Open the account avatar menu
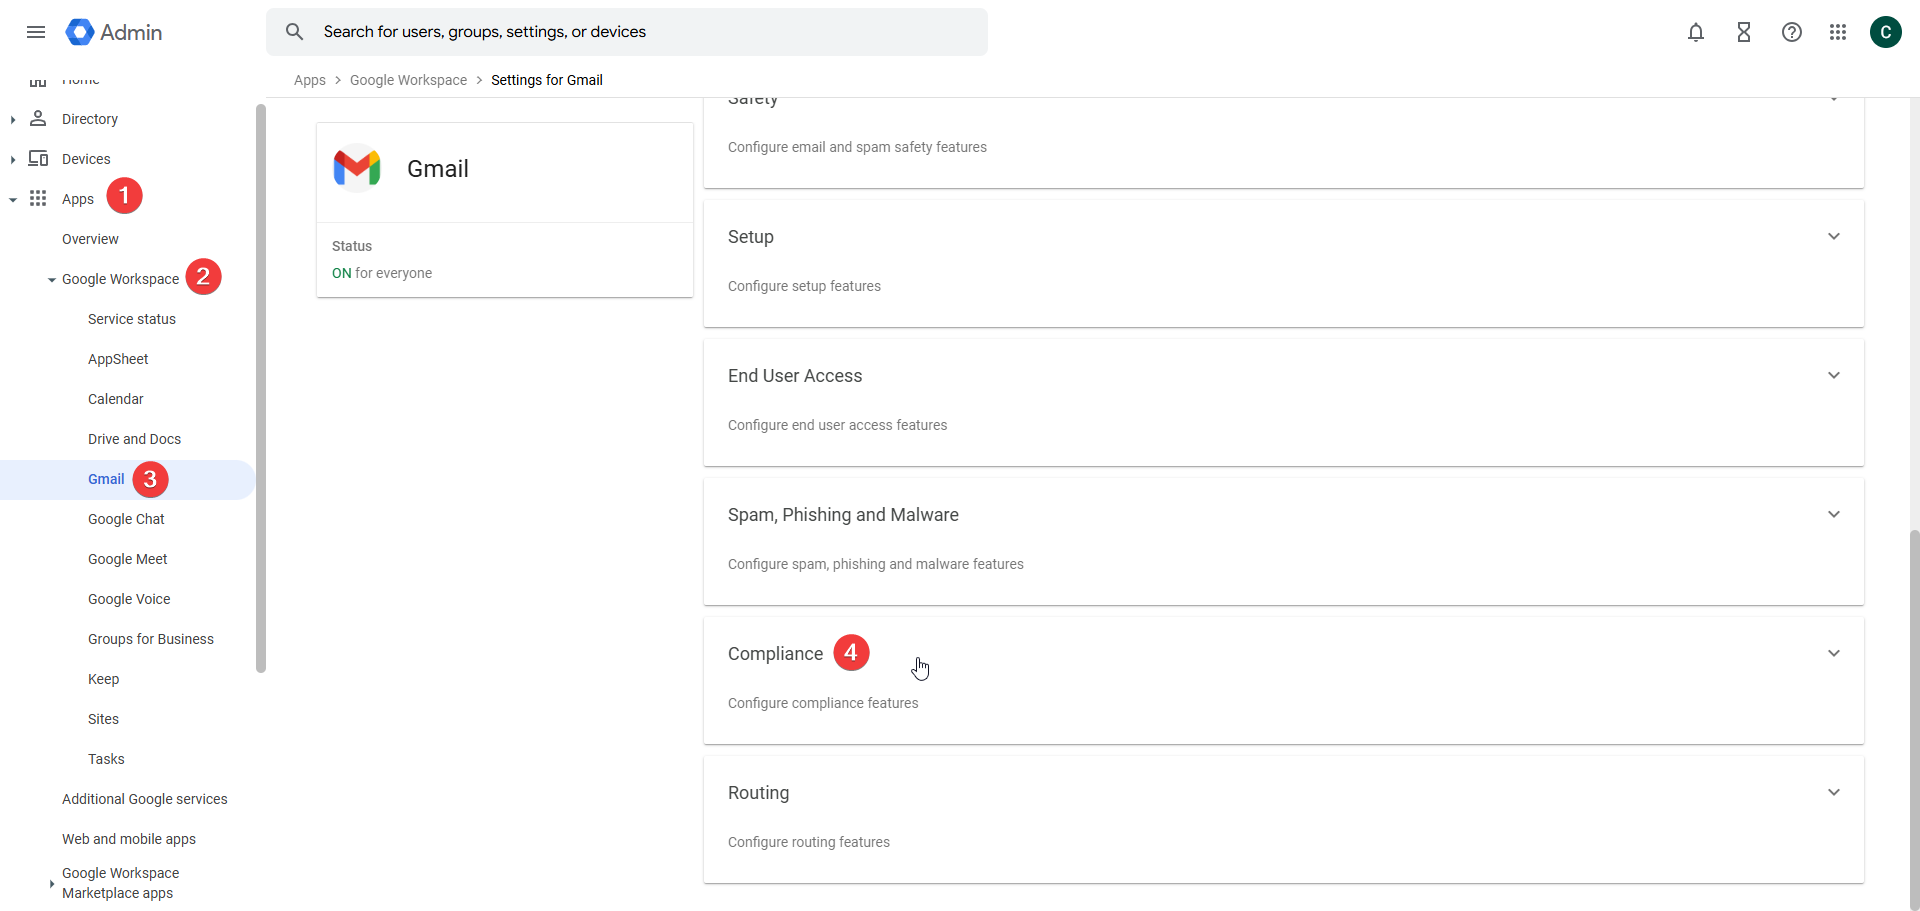 tap(1885, 32)
